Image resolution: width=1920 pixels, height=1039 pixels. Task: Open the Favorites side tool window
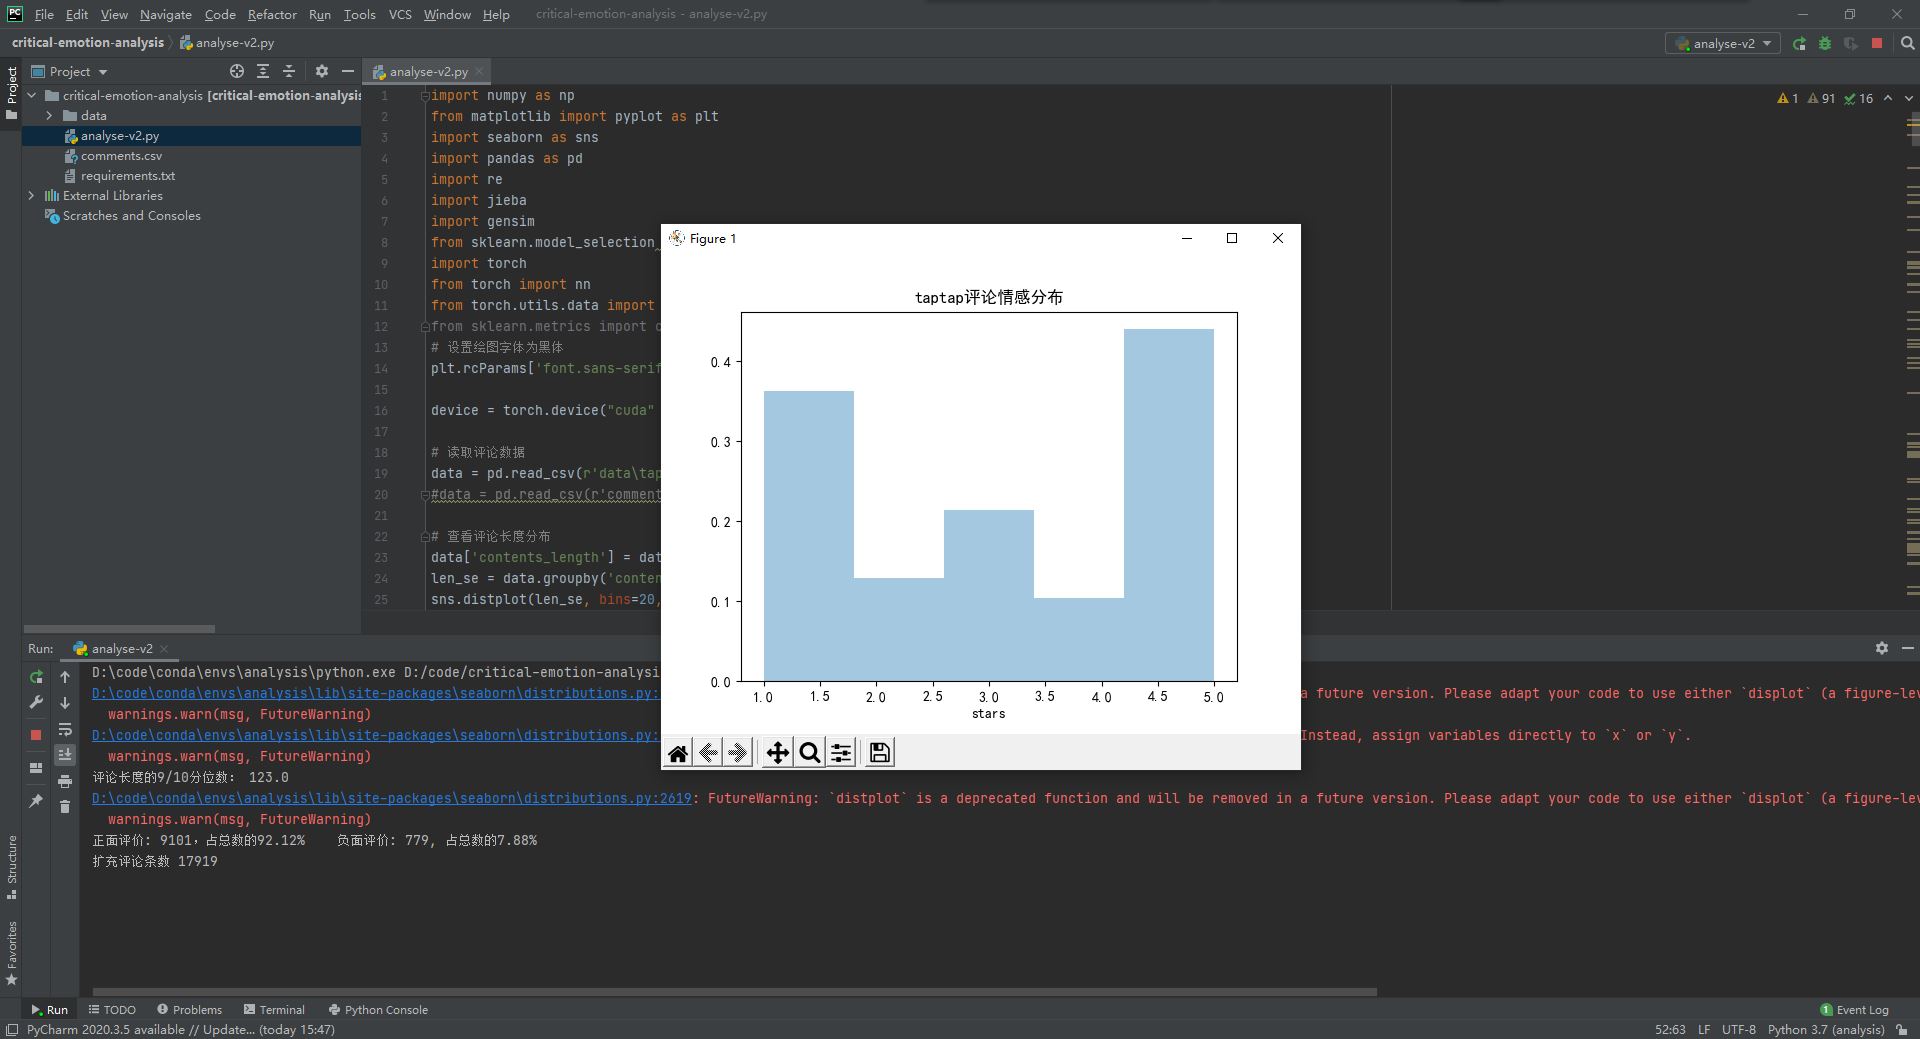(x=12, y=953)
